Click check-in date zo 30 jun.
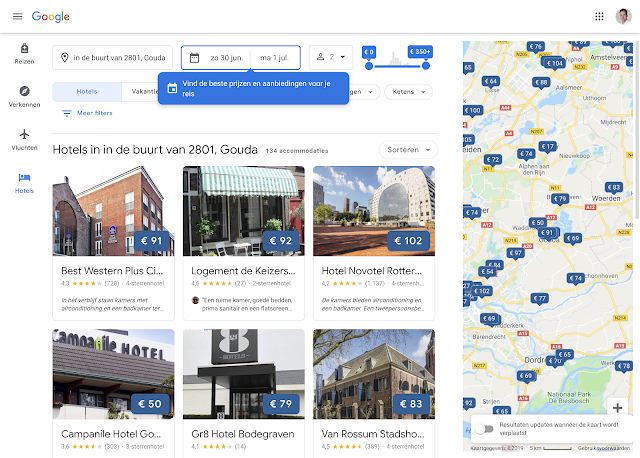This screenshot has width=640, height=458. [x=227, y=58]
